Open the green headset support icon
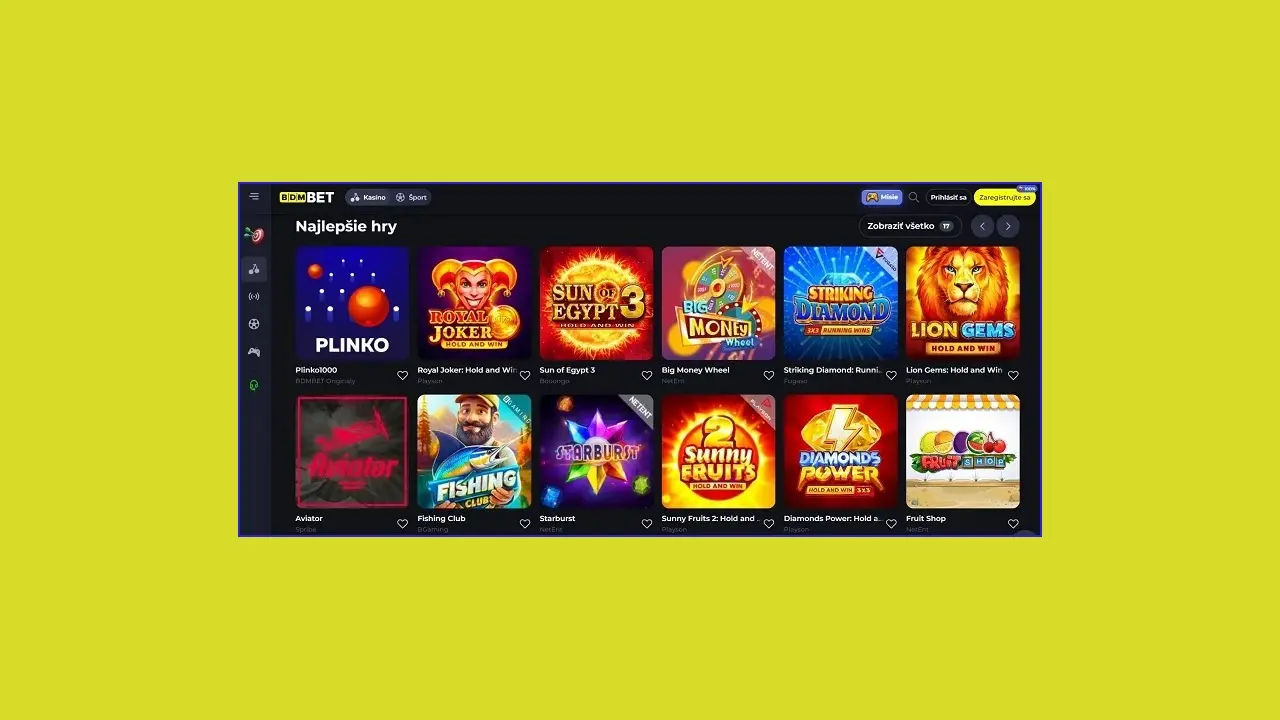The height and width of the screenshot is (720, 1280). click(254, 385)
